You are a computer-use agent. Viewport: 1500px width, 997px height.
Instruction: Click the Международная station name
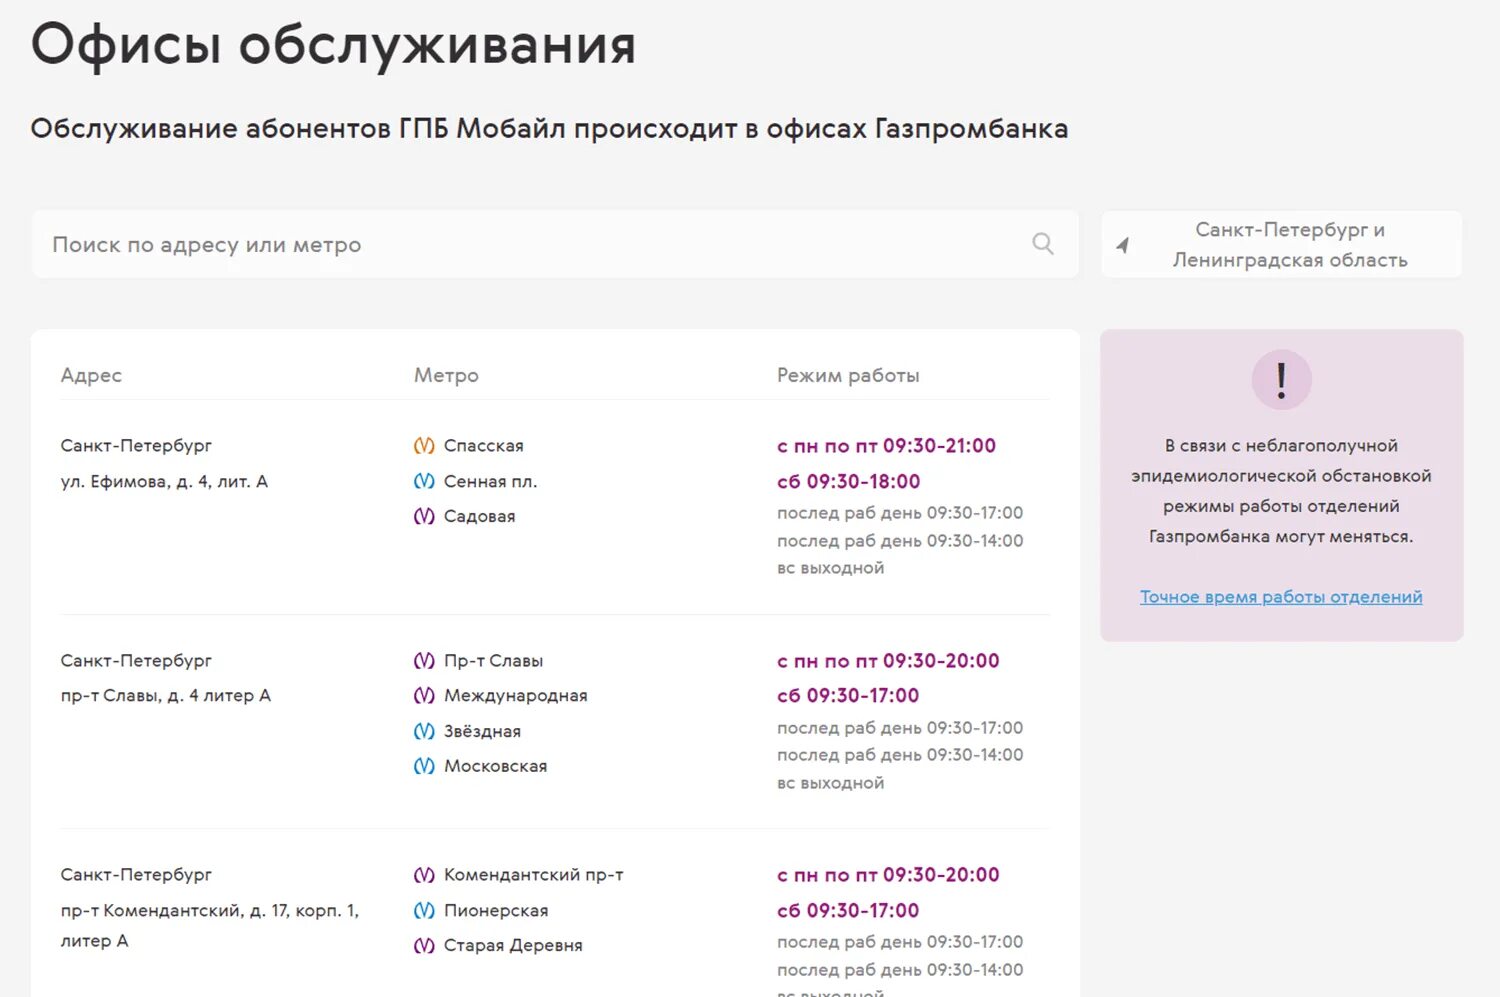(x=516, y=696)
